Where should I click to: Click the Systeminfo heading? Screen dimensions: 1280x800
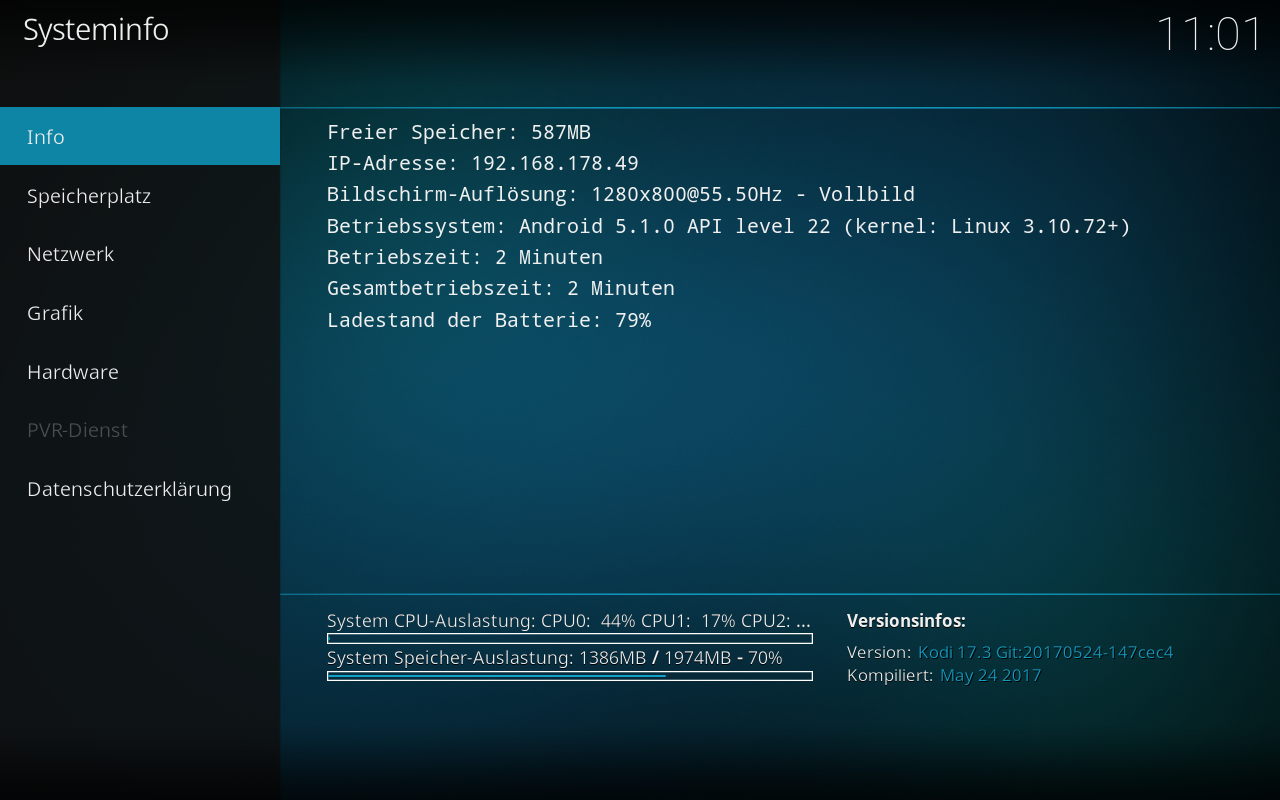[96, 30]
